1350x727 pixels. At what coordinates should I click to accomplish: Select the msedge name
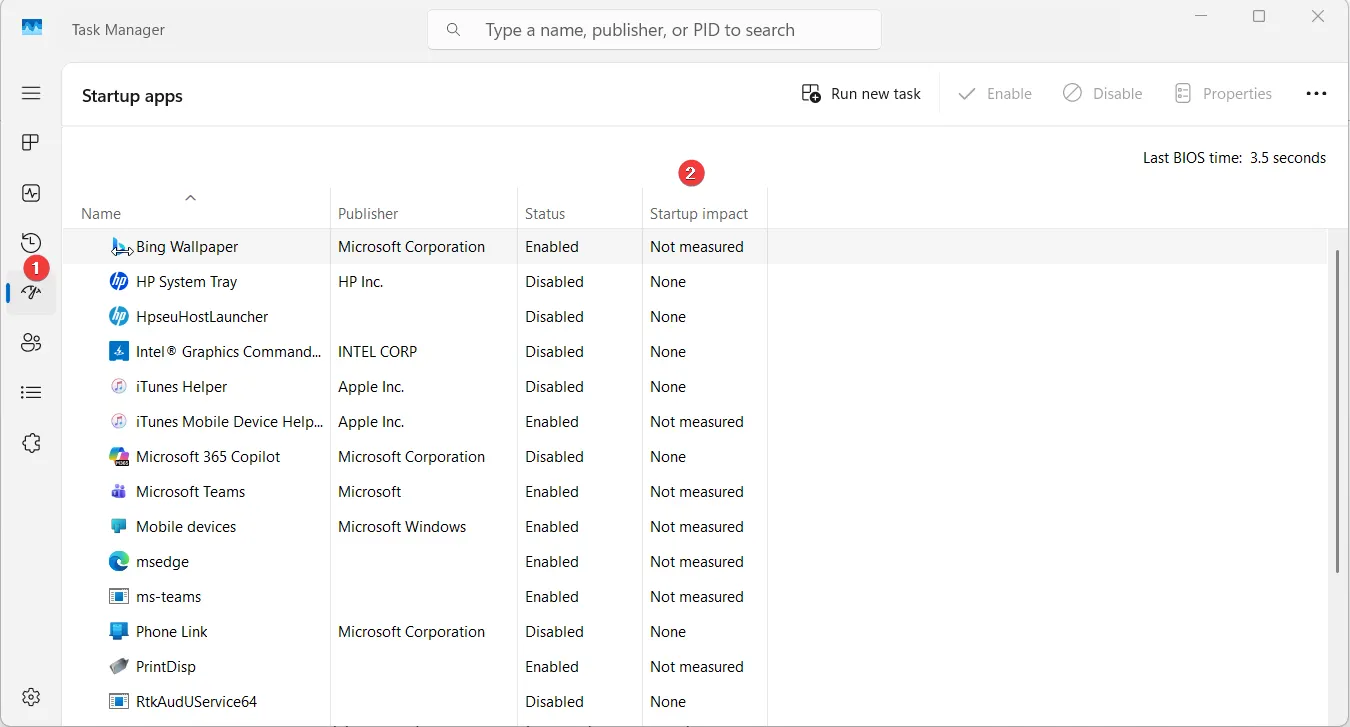(x=162, y=562)
